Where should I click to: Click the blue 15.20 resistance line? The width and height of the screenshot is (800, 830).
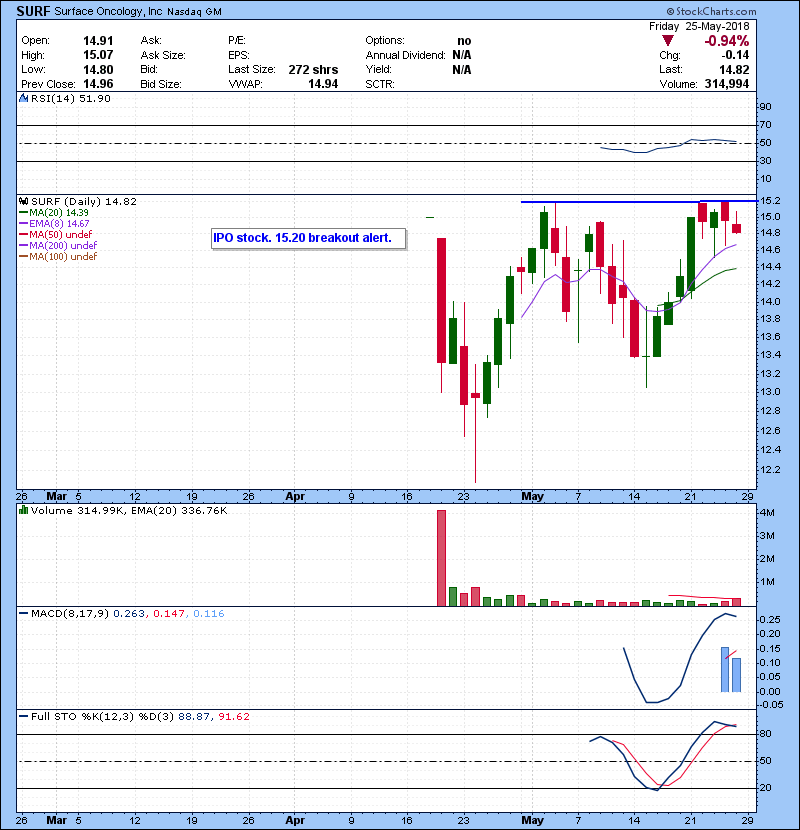coord(640,201)
